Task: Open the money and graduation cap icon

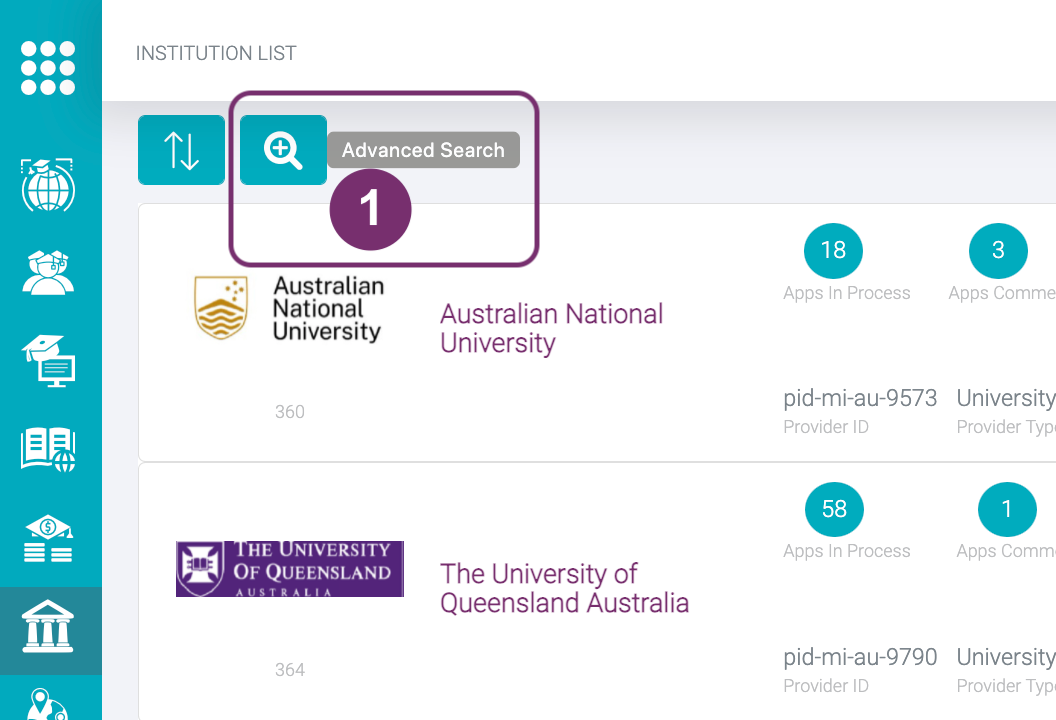Action: pos(48,540)
